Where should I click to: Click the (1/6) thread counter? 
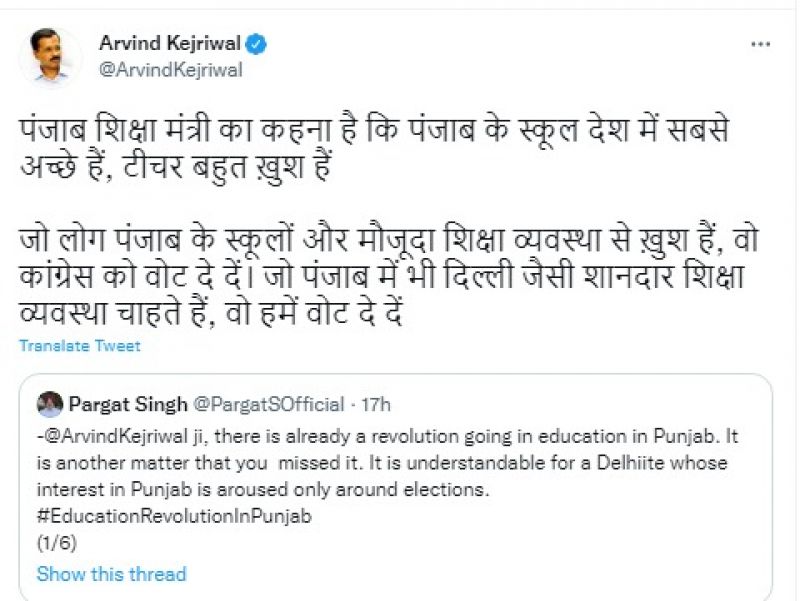pyautogui.click(x=56, y=543)
